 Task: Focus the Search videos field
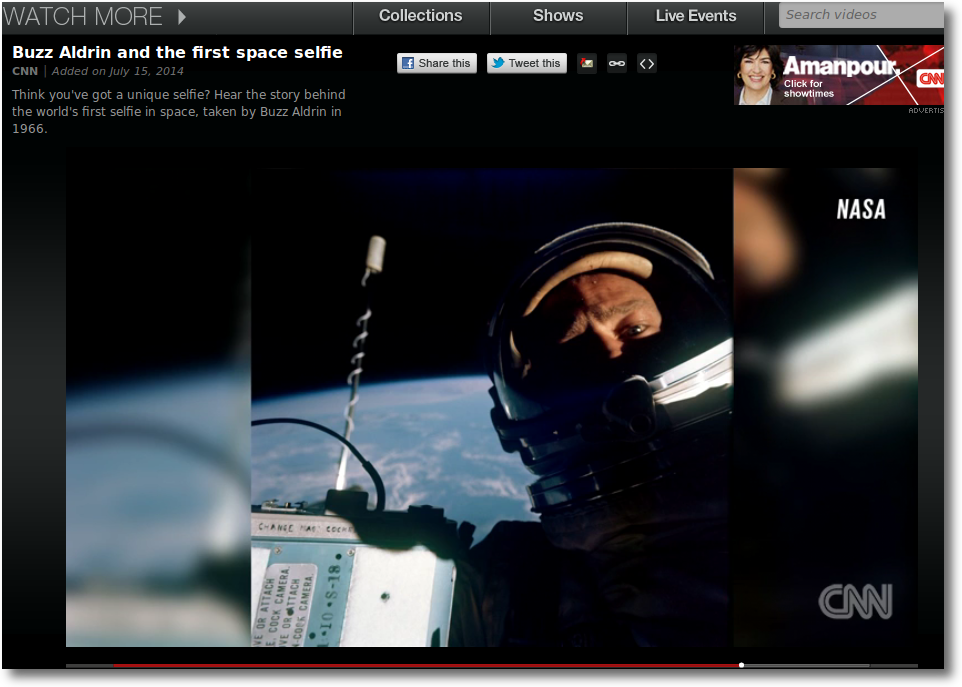point(861,15)
